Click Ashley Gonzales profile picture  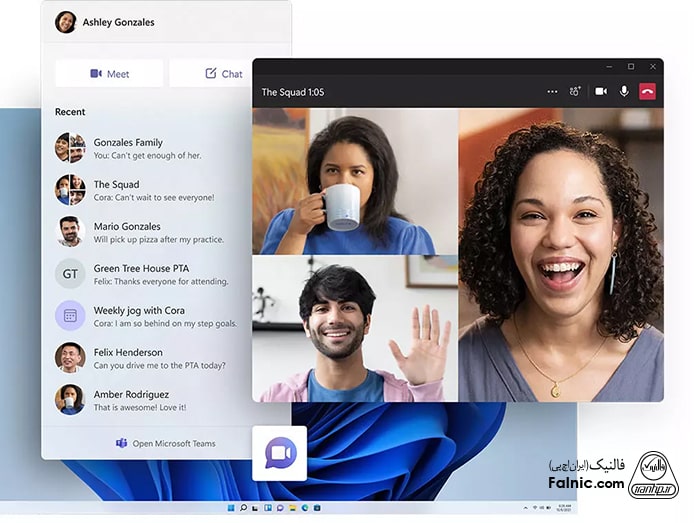(66, 22)
